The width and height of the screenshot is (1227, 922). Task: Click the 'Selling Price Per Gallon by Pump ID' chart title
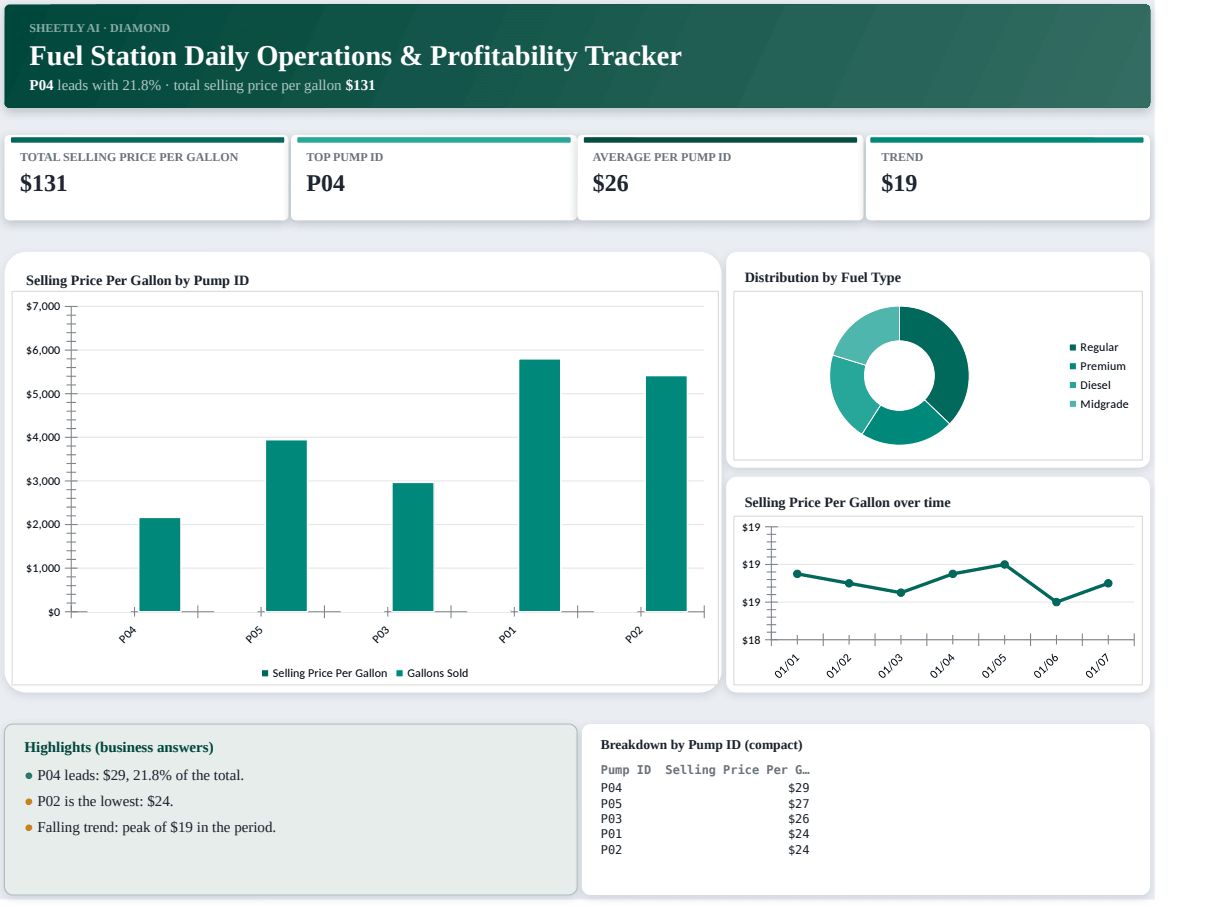[x=137, y=281]
